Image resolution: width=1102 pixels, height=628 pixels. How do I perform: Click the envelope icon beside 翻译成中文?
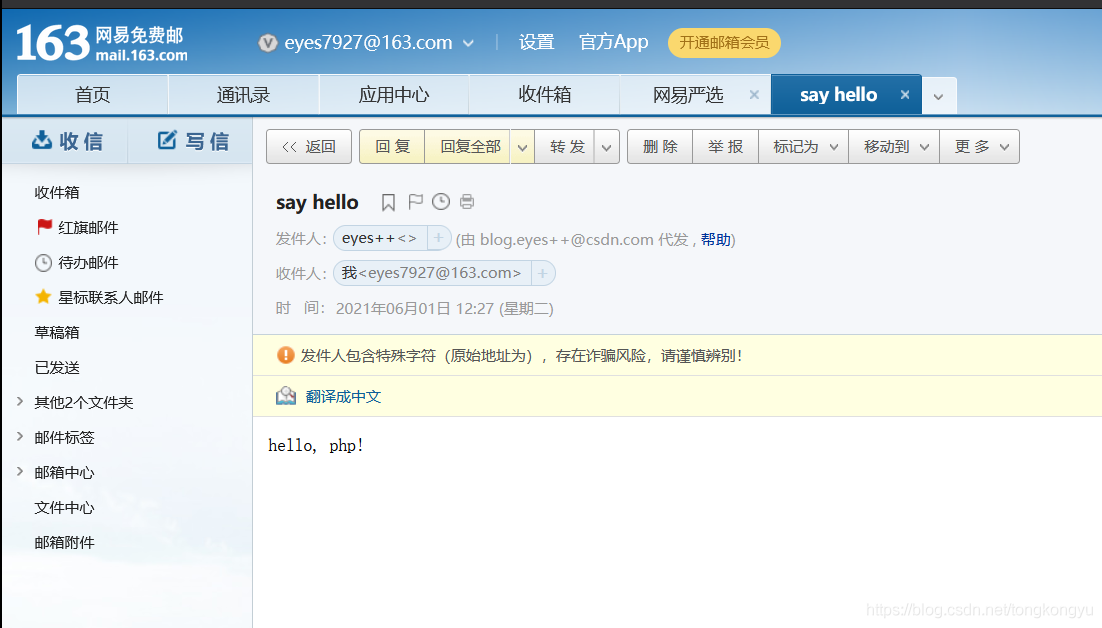(x=285, y=395)
